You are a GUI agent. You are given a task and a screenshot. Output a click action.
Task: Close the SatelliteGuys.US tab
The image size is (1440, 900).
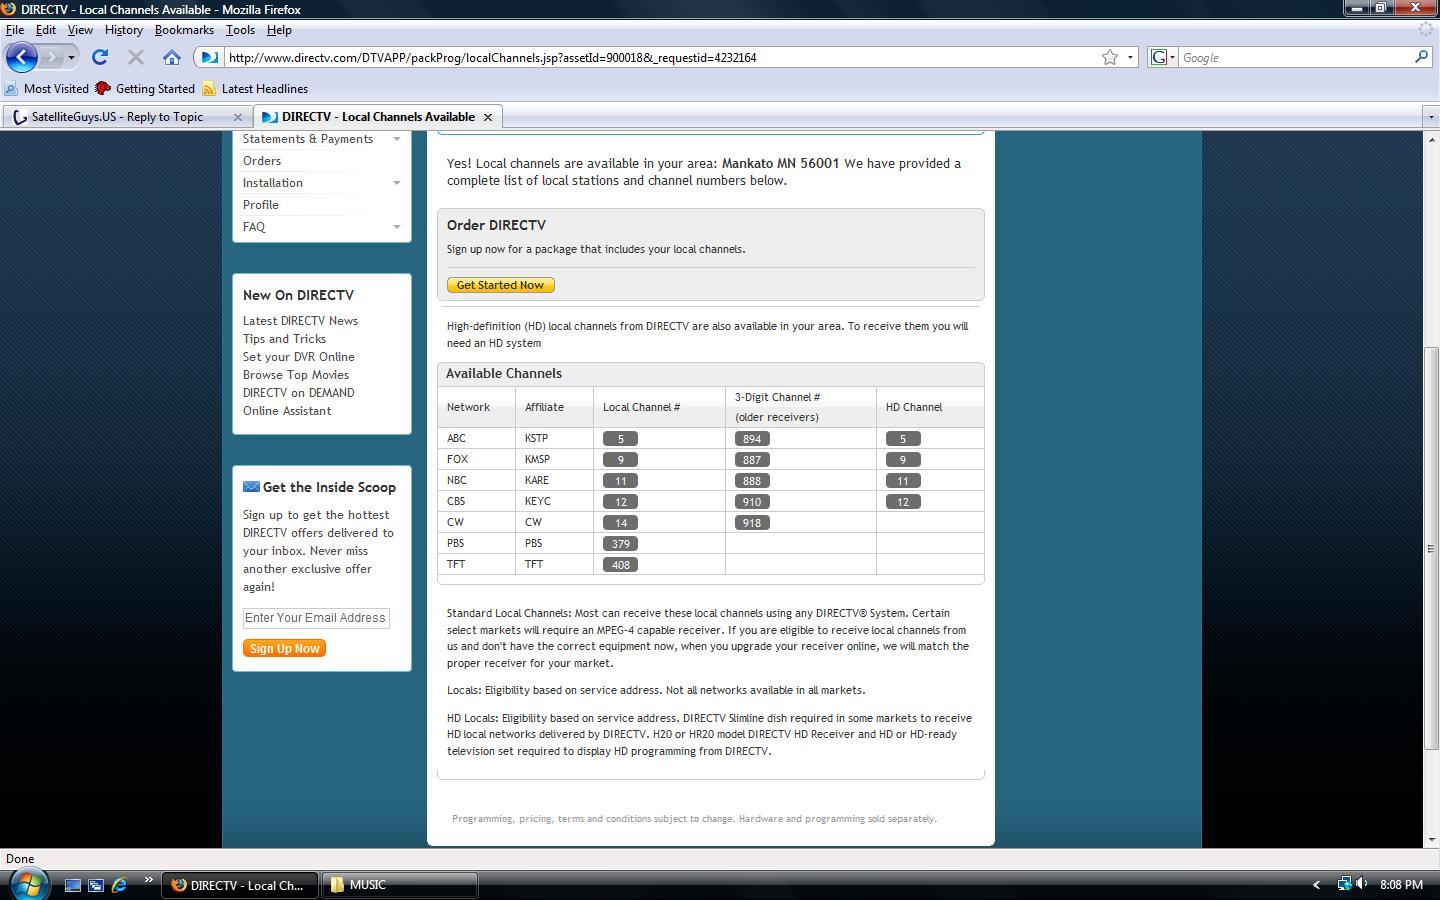pos(238,117)
